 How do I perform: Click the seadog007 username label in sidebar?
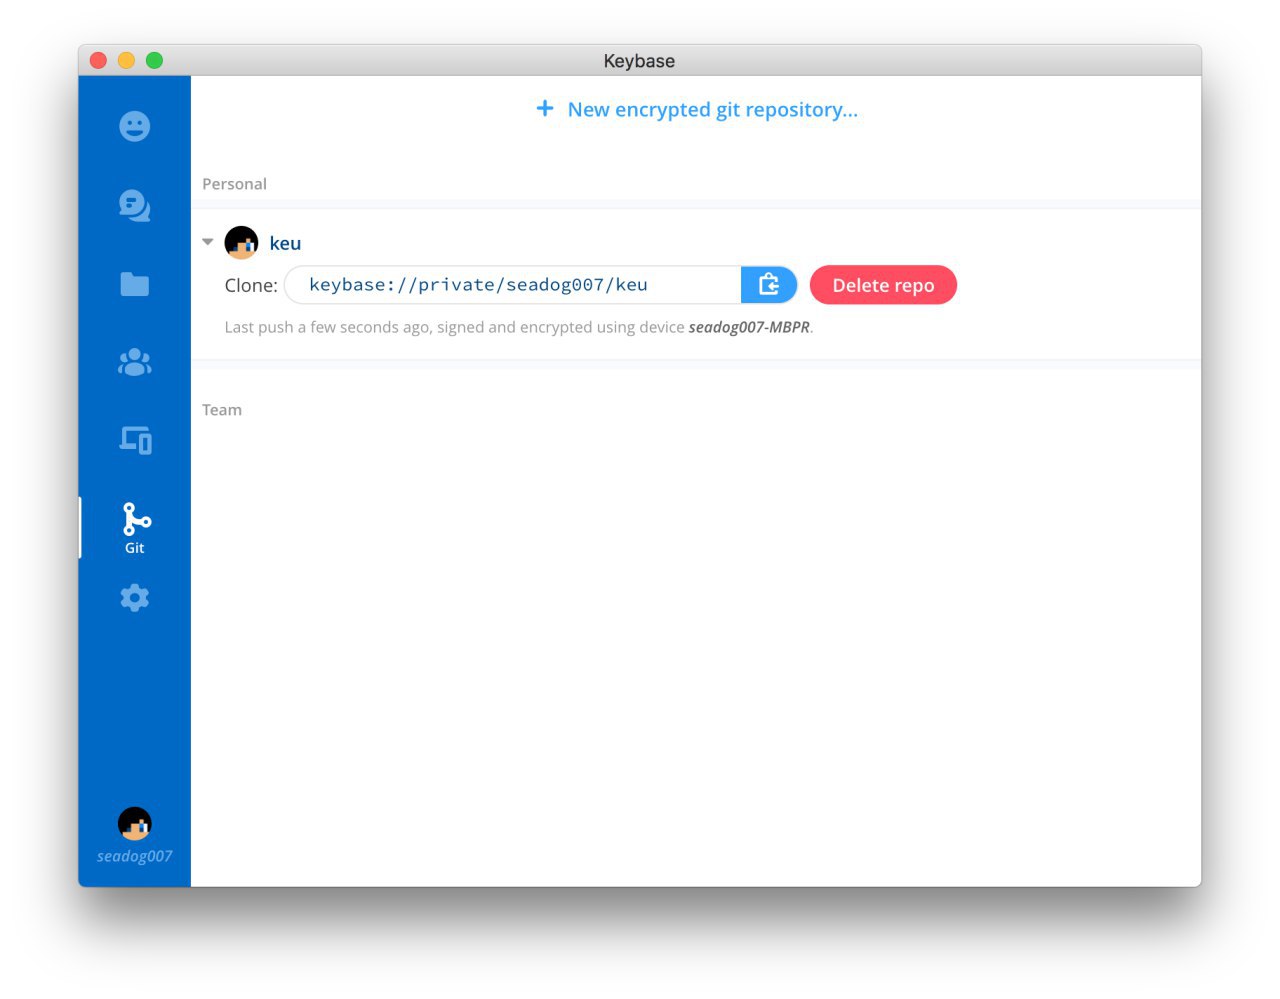click(x=135, y=856)
